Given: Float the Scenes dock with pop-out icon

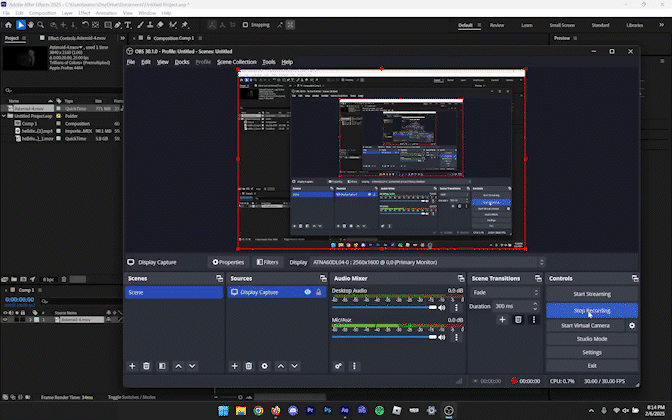Looking at the screenshot, I should click(x=219, y=279).
